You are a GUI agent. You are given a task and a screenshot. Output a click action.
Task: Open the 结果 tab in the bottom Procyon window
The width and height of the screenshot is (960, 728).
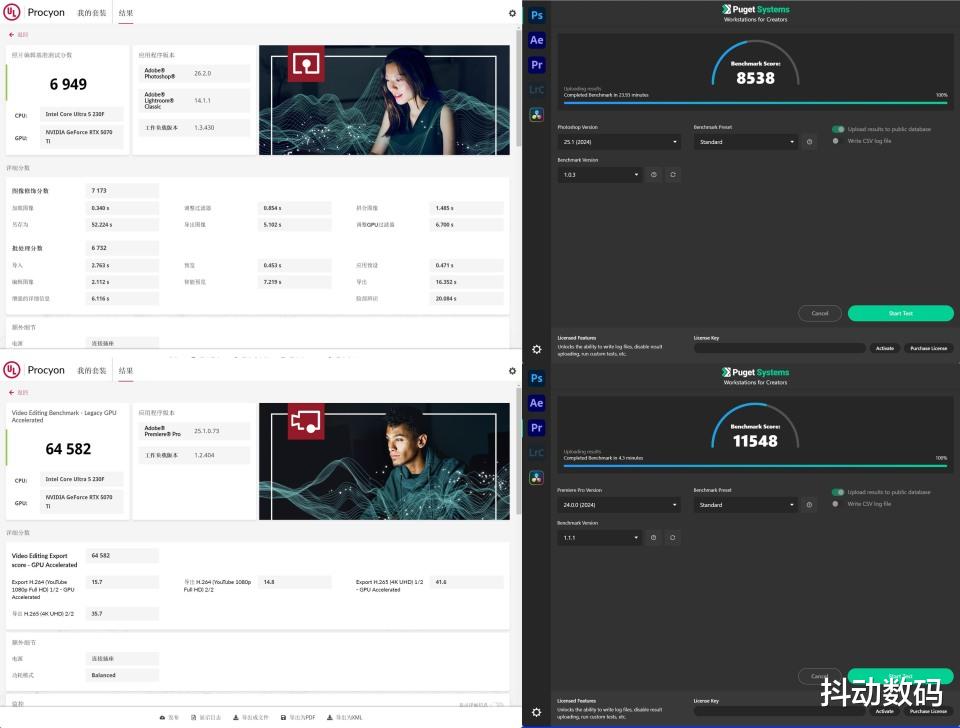[x=126, y=371]
